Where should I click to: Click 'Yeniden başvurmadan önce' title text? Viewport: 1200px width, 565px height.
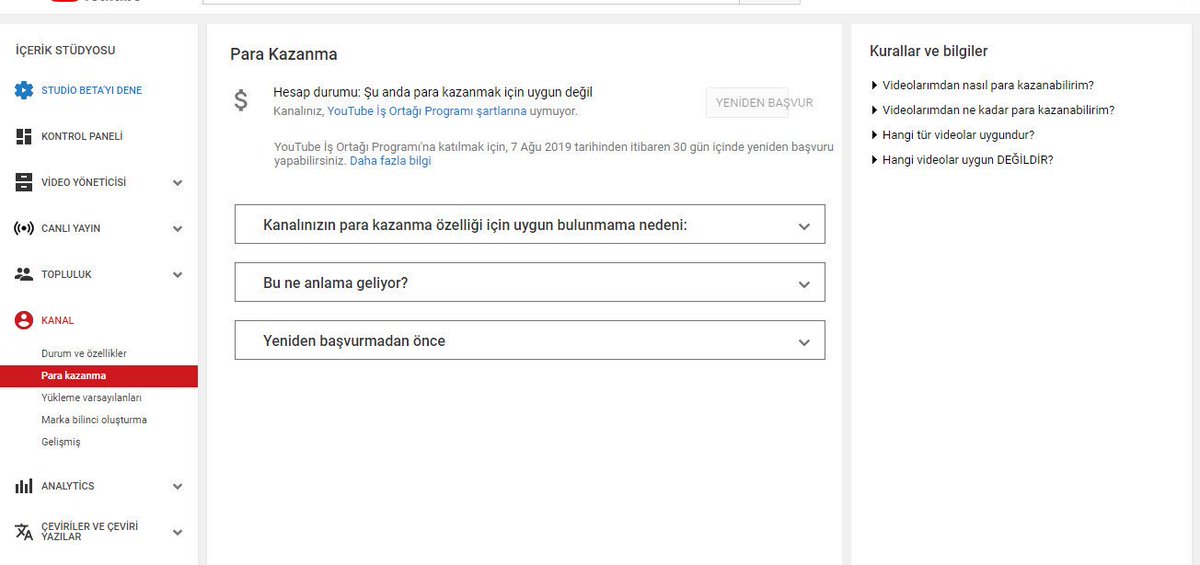354,341
